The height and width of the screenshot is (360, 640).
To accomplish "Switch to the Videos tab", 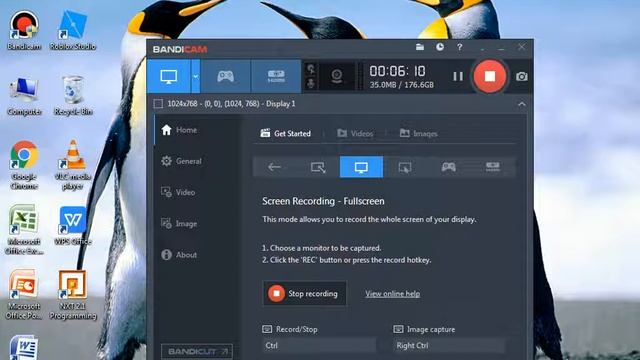I will point(355,133).
